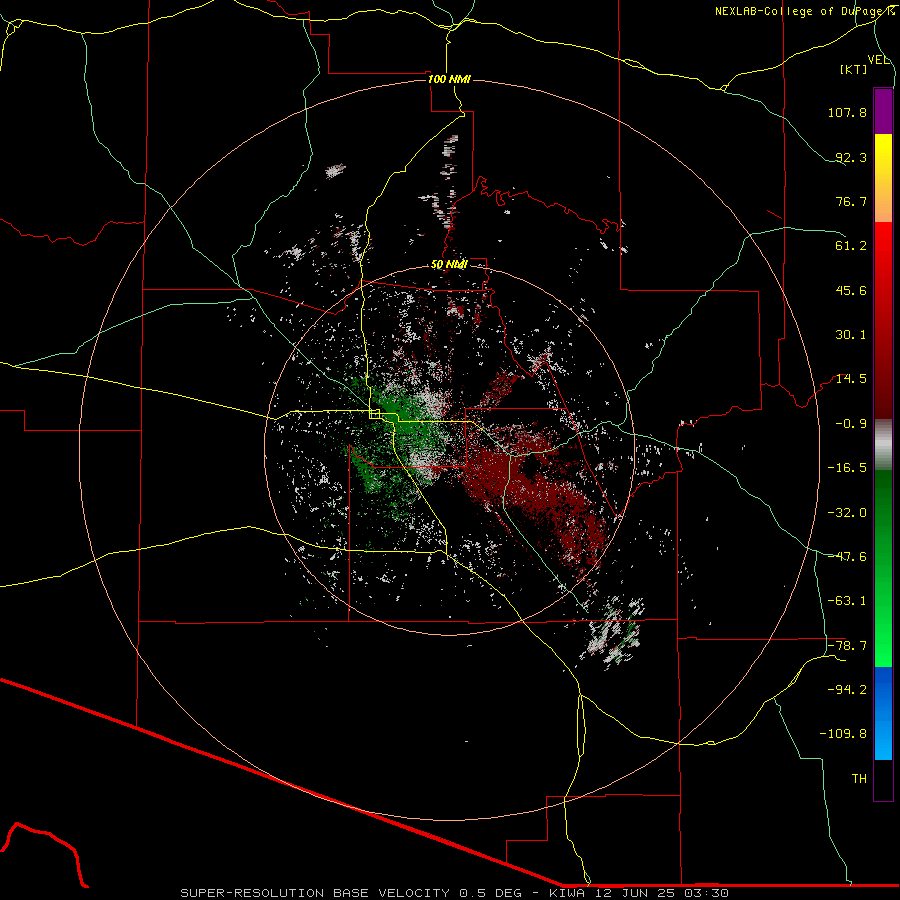Select the 92.3 legend value
Screen dimensions: 900x900
(851, 157)
